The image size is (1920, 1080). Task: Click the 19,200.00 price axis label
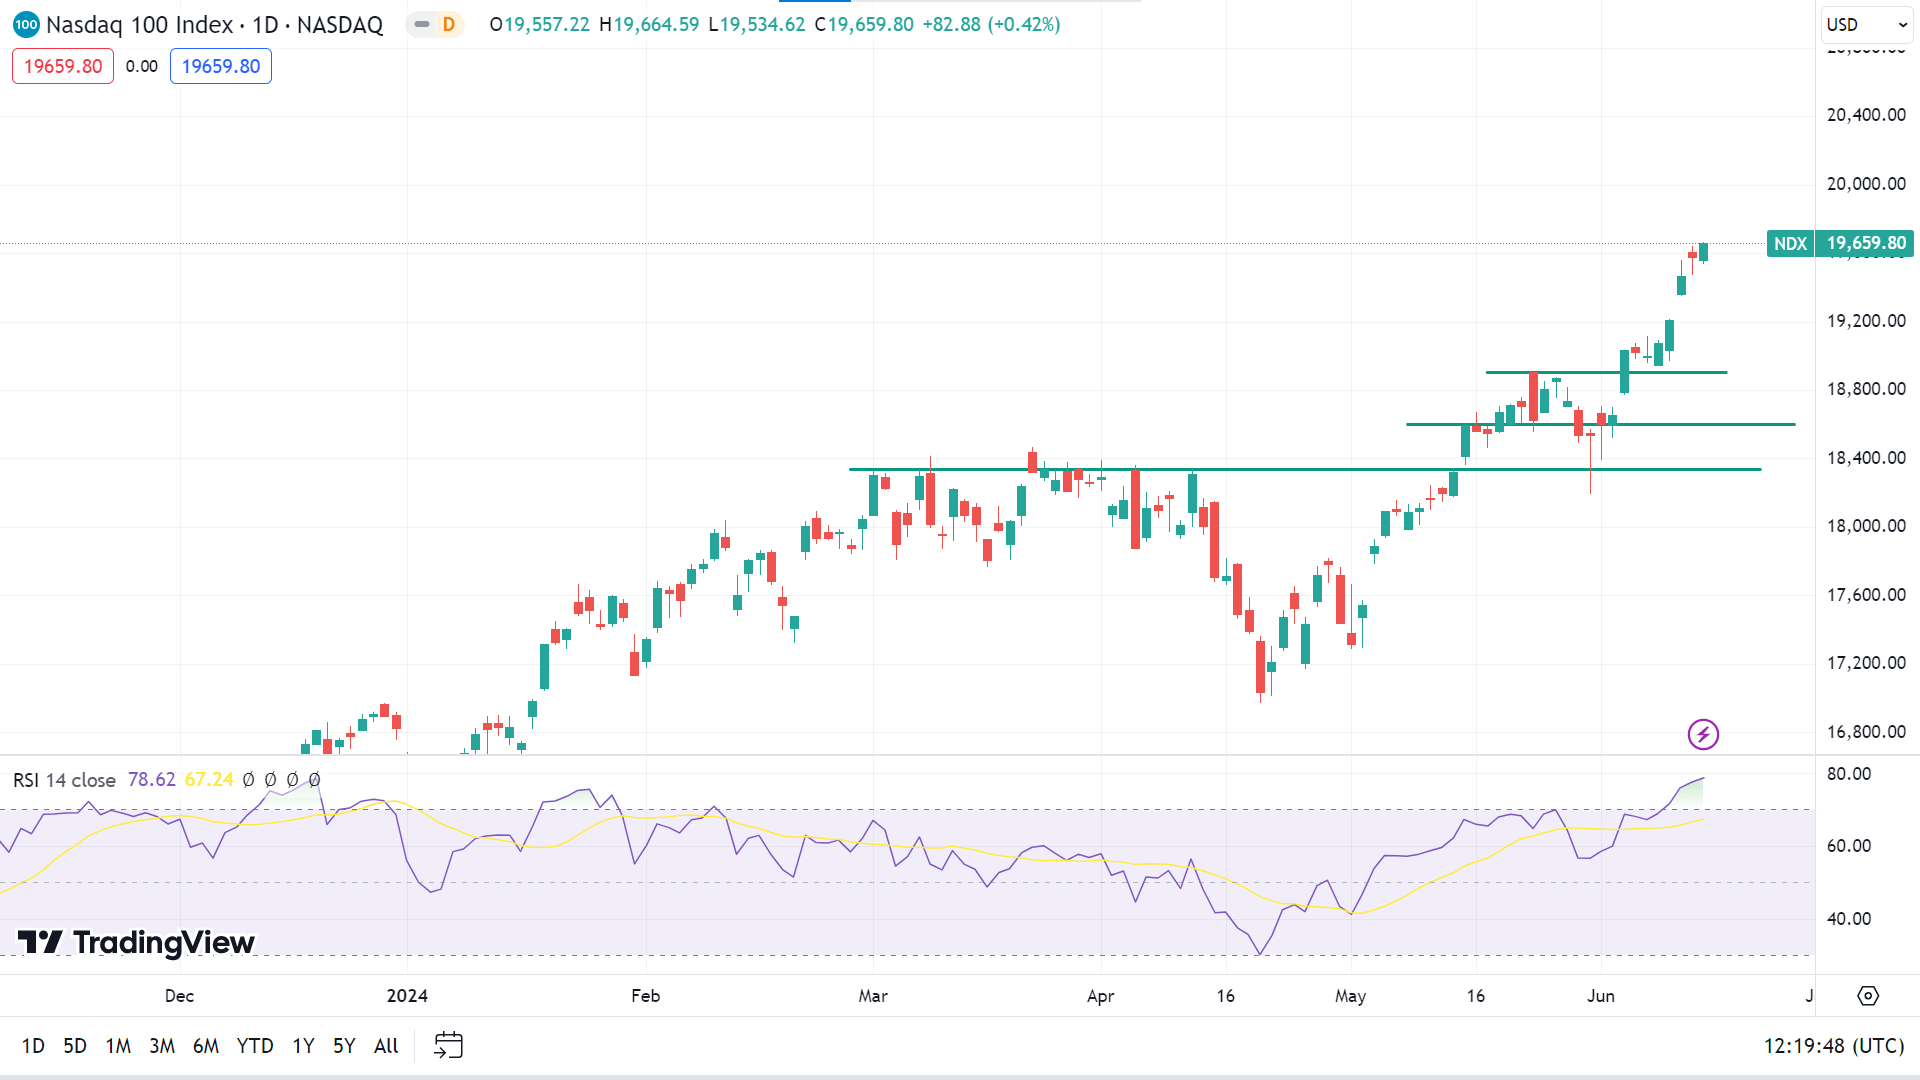point(1866,321)
